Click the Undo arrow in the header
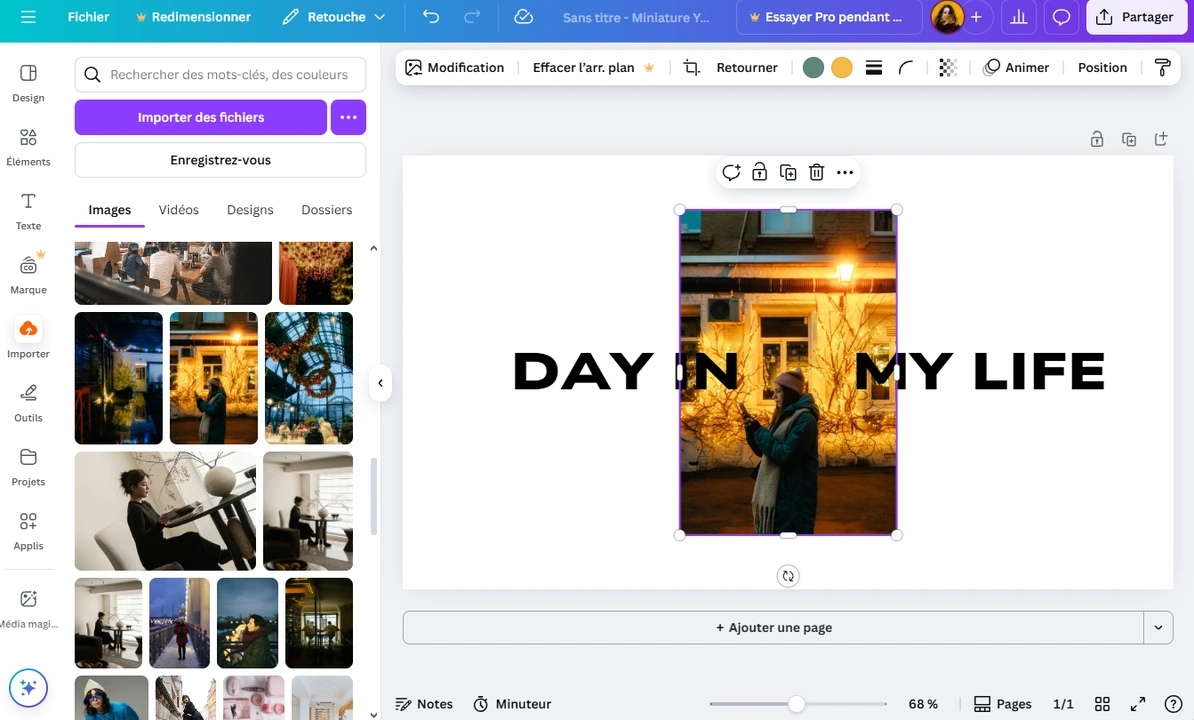Viewport: 1194px width, 720px height. pyautogui.click(x=430, y=17)
